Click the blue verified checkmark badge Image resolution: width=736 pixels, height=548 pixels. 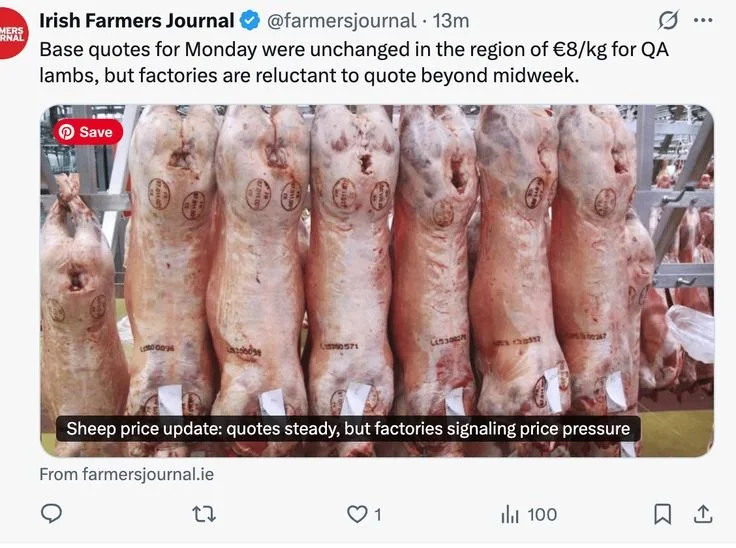pos(250,21)
